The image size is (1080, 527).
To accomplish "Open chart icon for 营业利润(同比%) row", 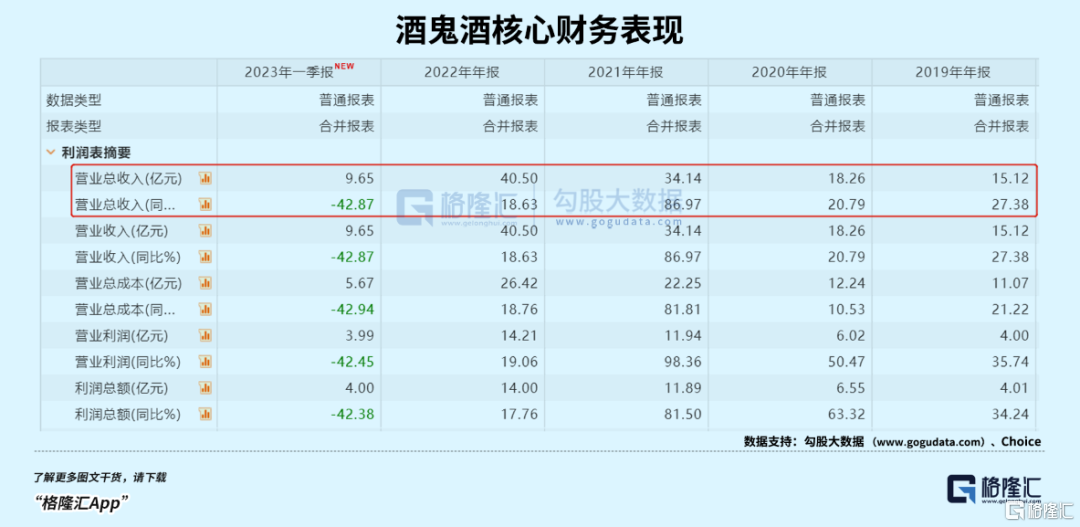I will tap(205, 362).
